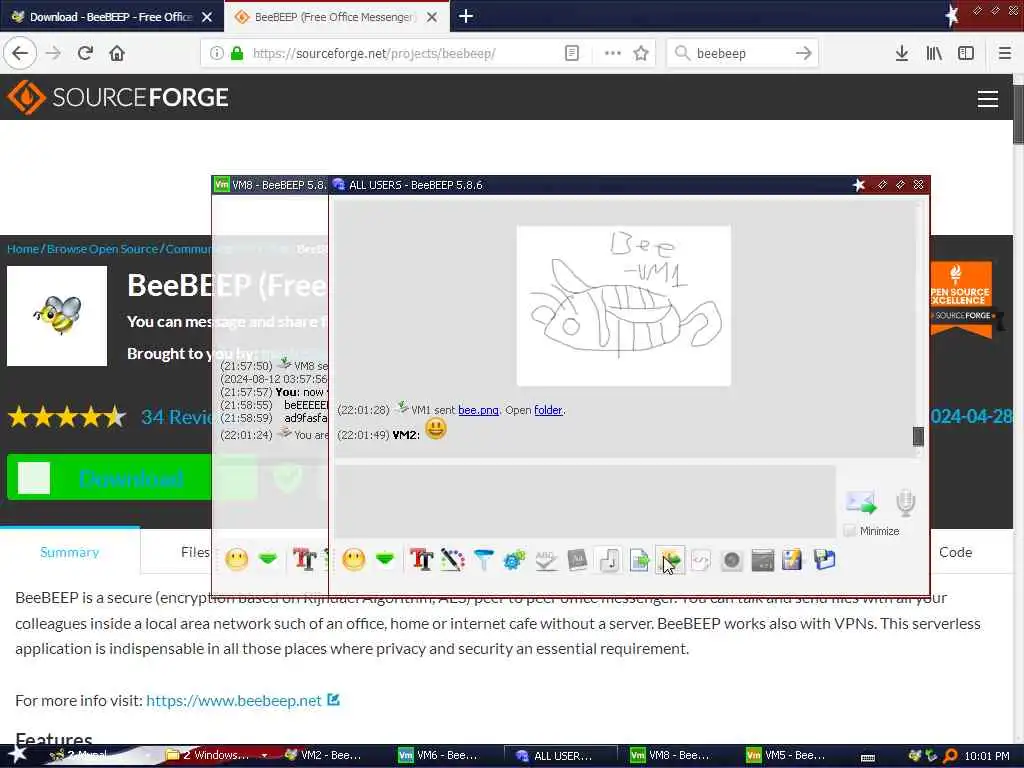
Task: Open SourceForge hamburger menu
Action: coord(987,99)
